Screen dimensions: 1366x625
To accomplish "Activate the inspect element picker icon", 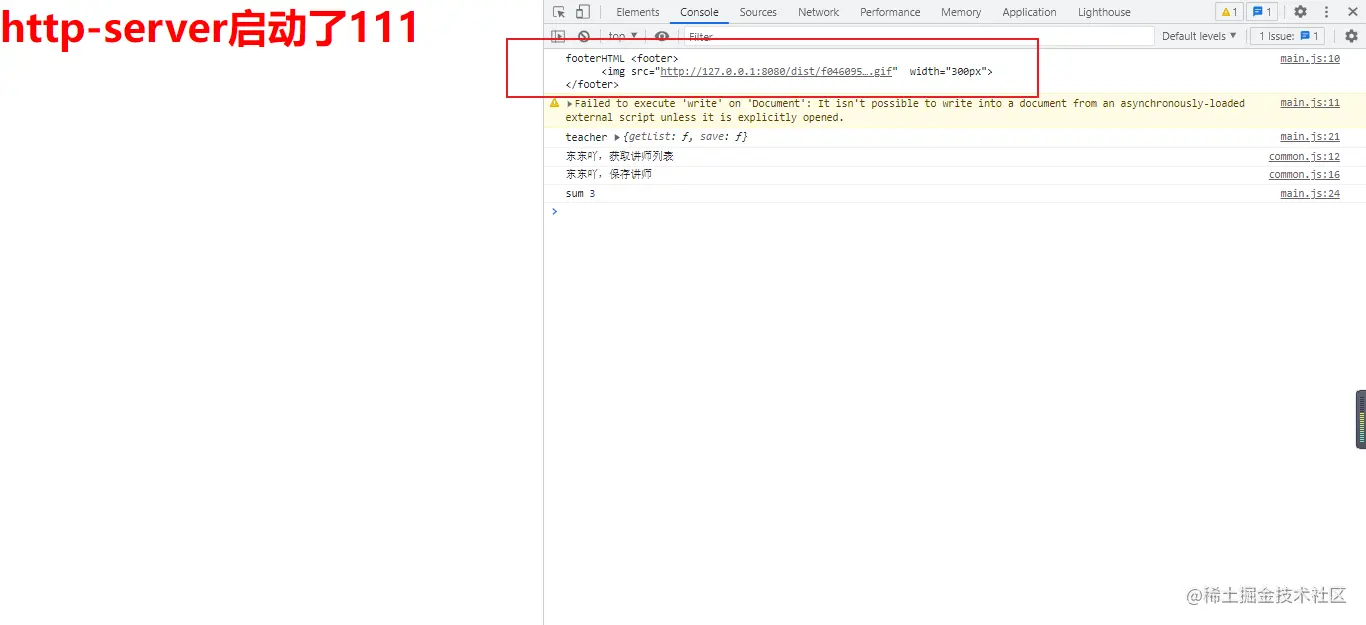I will [559, 12].
